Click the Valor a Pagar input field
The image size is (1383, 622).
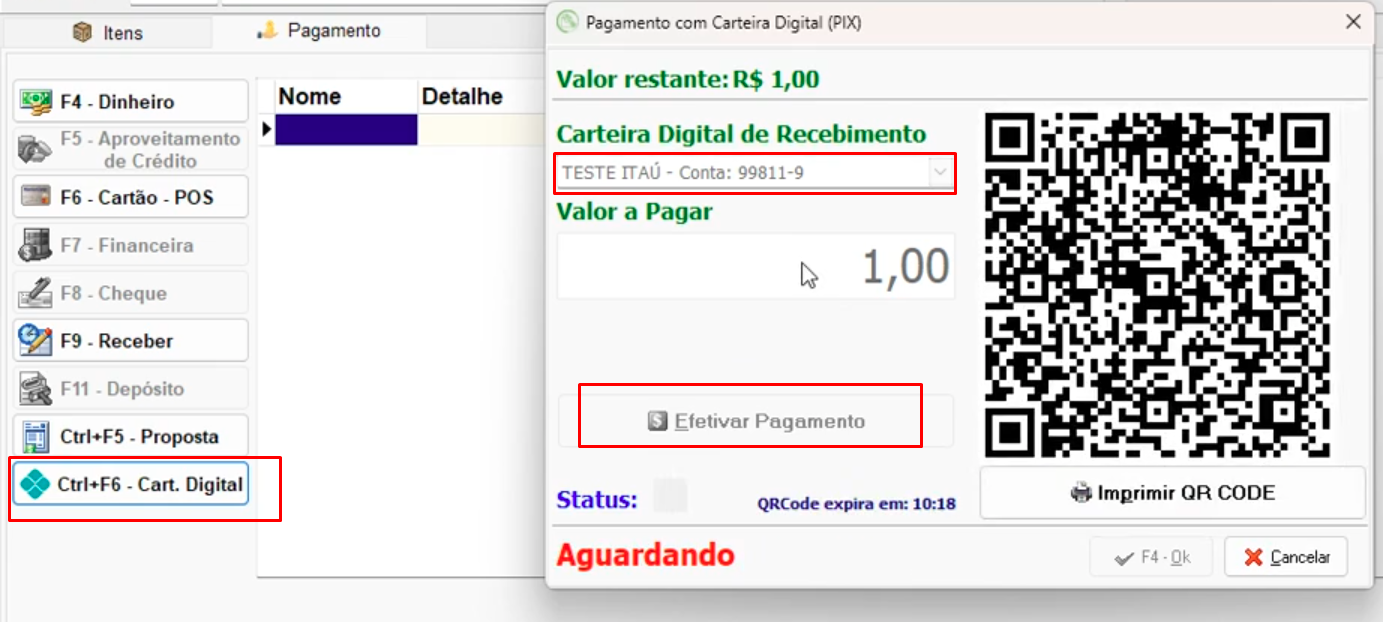[x=755, y=266]
